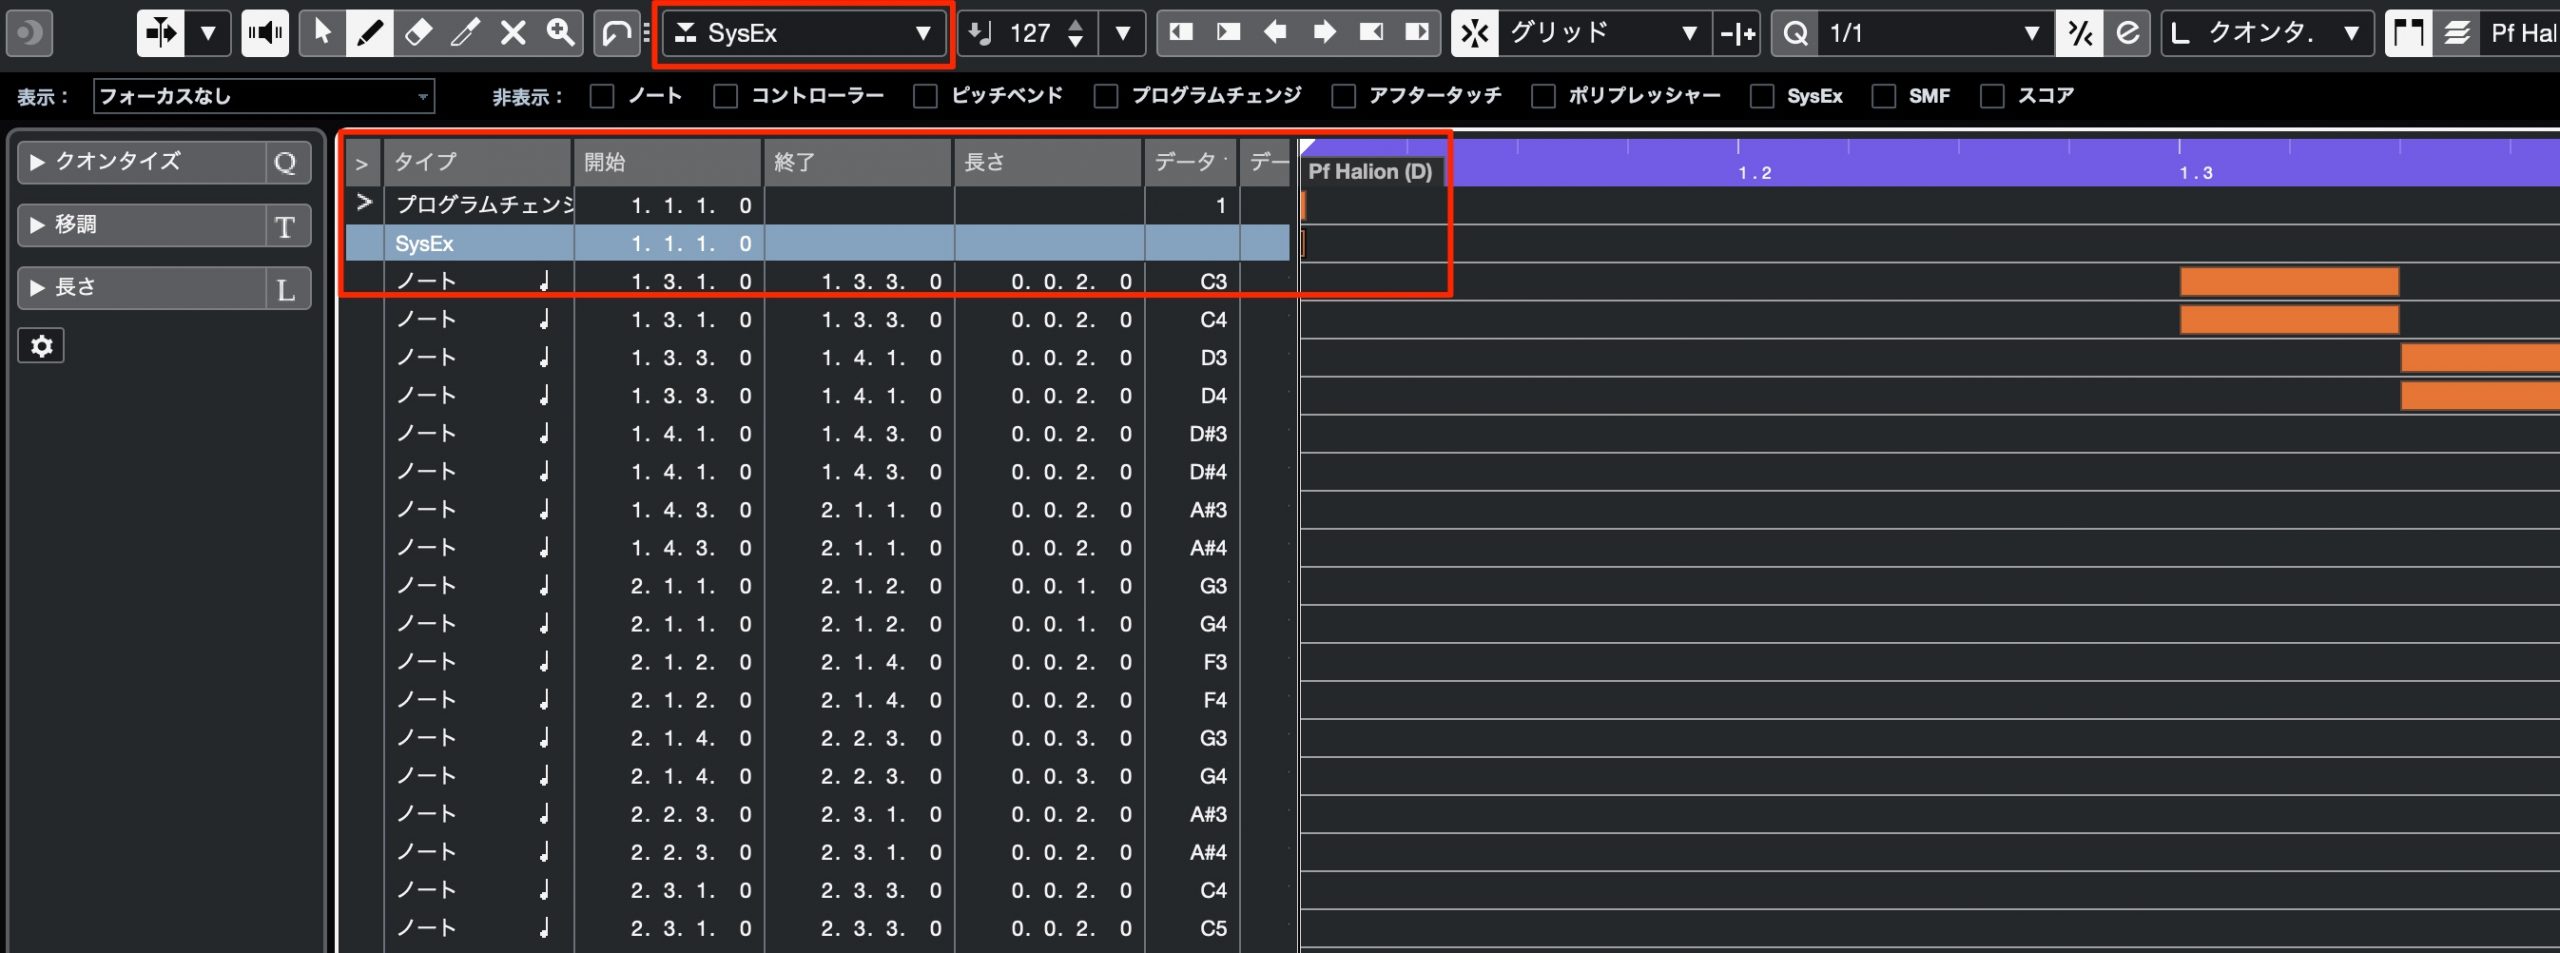Toggle Edit Active Part Only icon
Image resolution: width=2560 pixels, height=953 pixels.
(2457, 33)
